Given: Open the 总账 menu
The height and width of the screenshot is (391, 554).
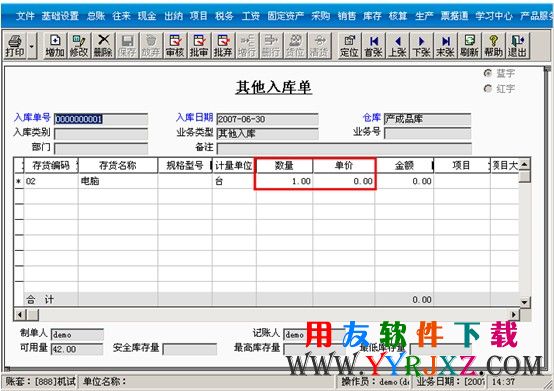Looking at the screenshot, I should point(96,16).
